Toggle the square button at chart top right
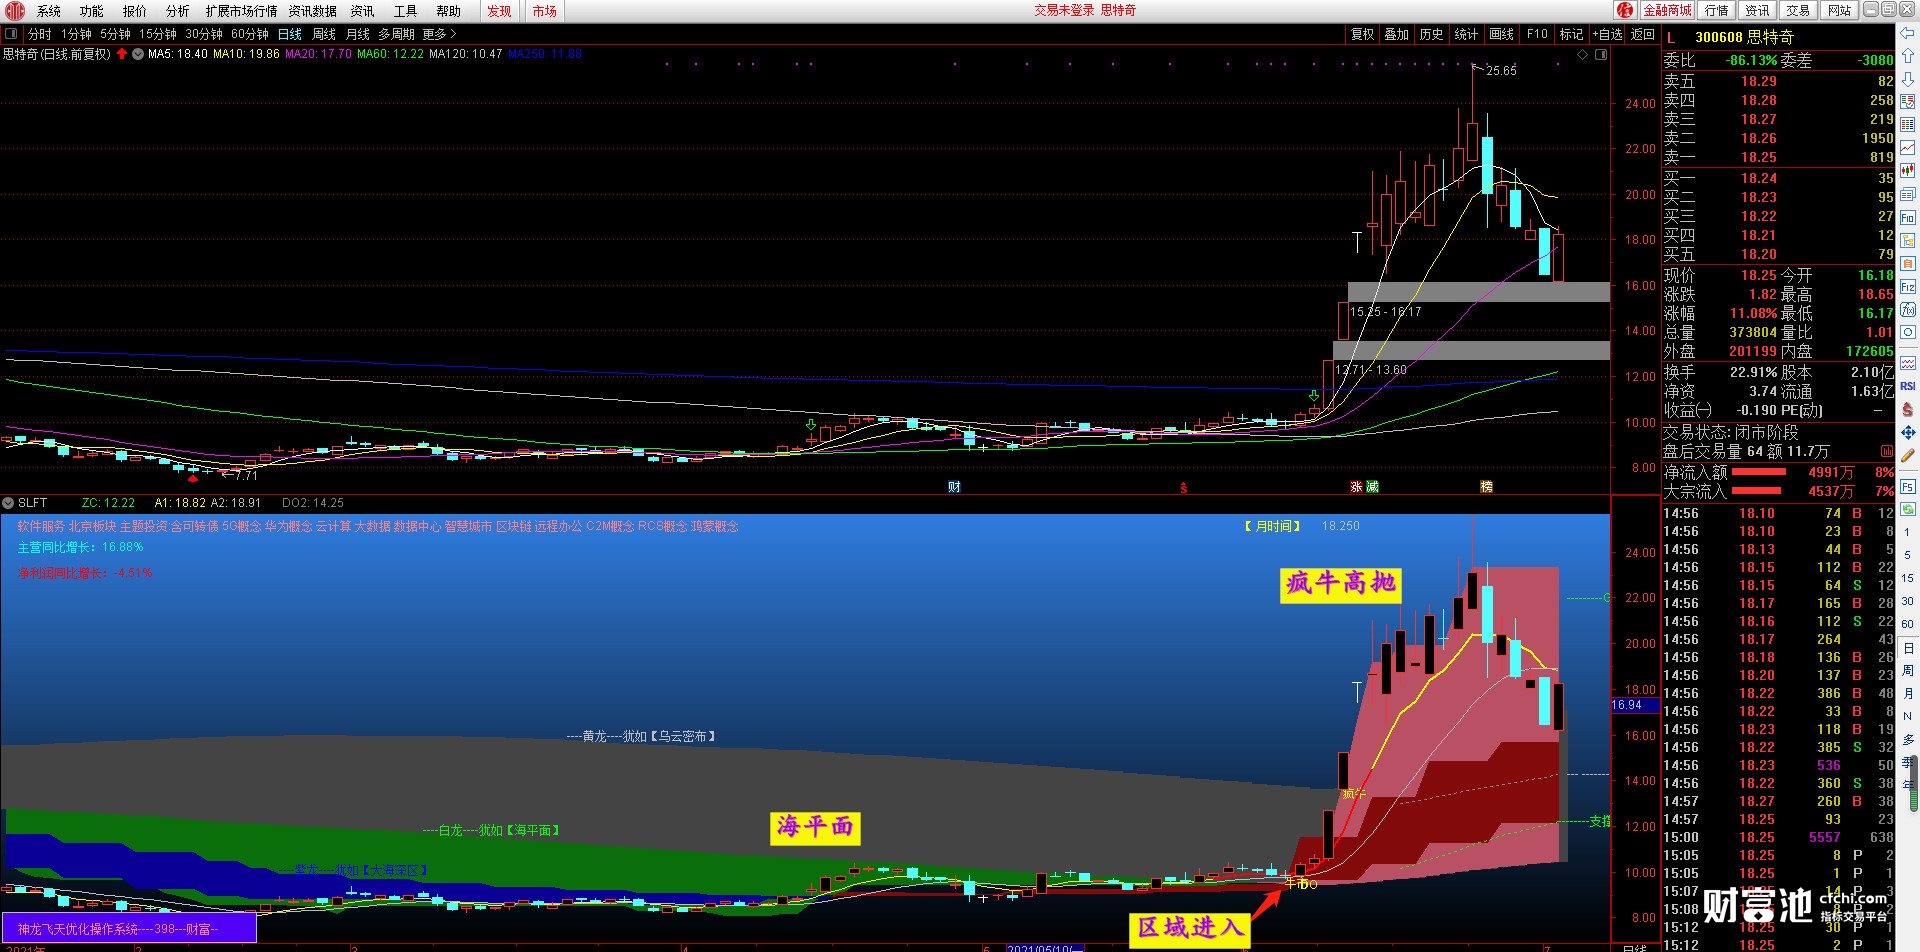The width and height of the screenshot is (1920, 952). click(1601, 54)
